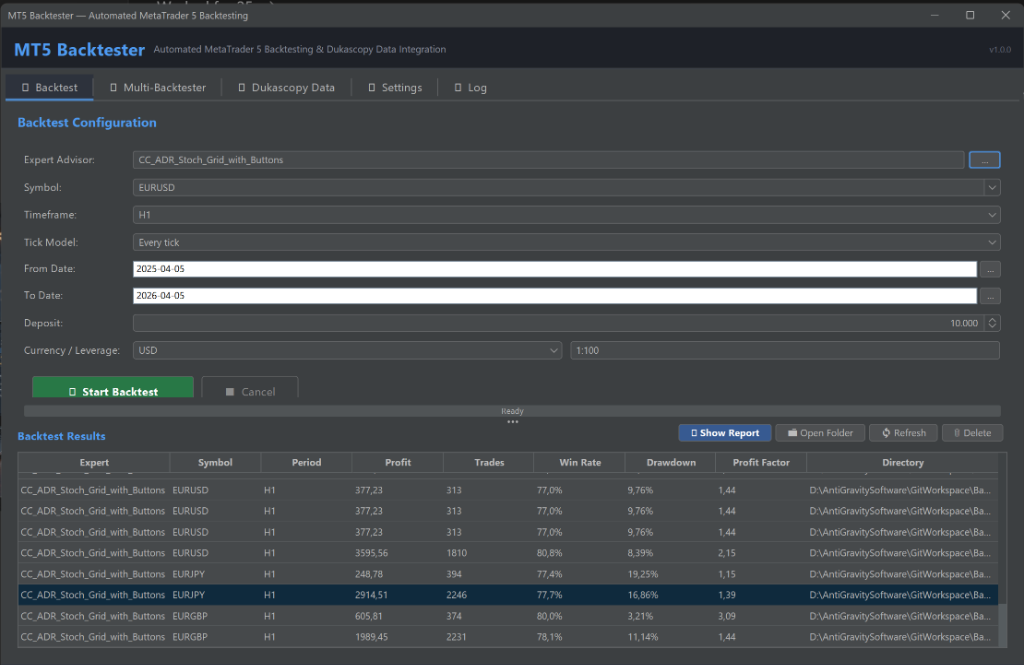
Task: Switch to the Multi-Backtester tab
Action: click(x=157, y=88)
